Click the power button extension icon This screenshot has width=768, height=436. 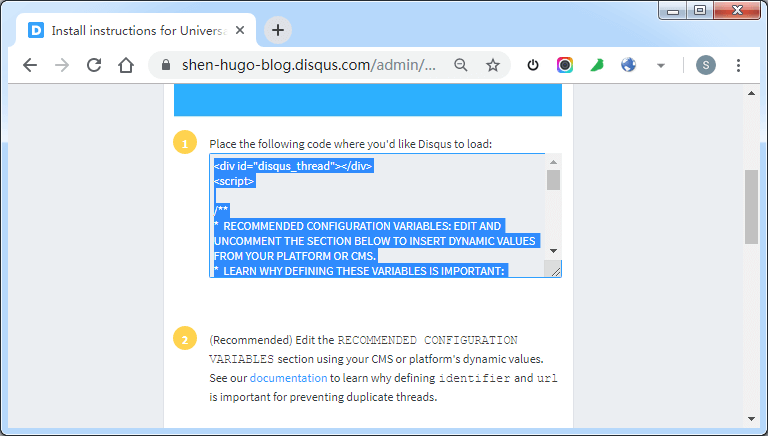[533, 65]
